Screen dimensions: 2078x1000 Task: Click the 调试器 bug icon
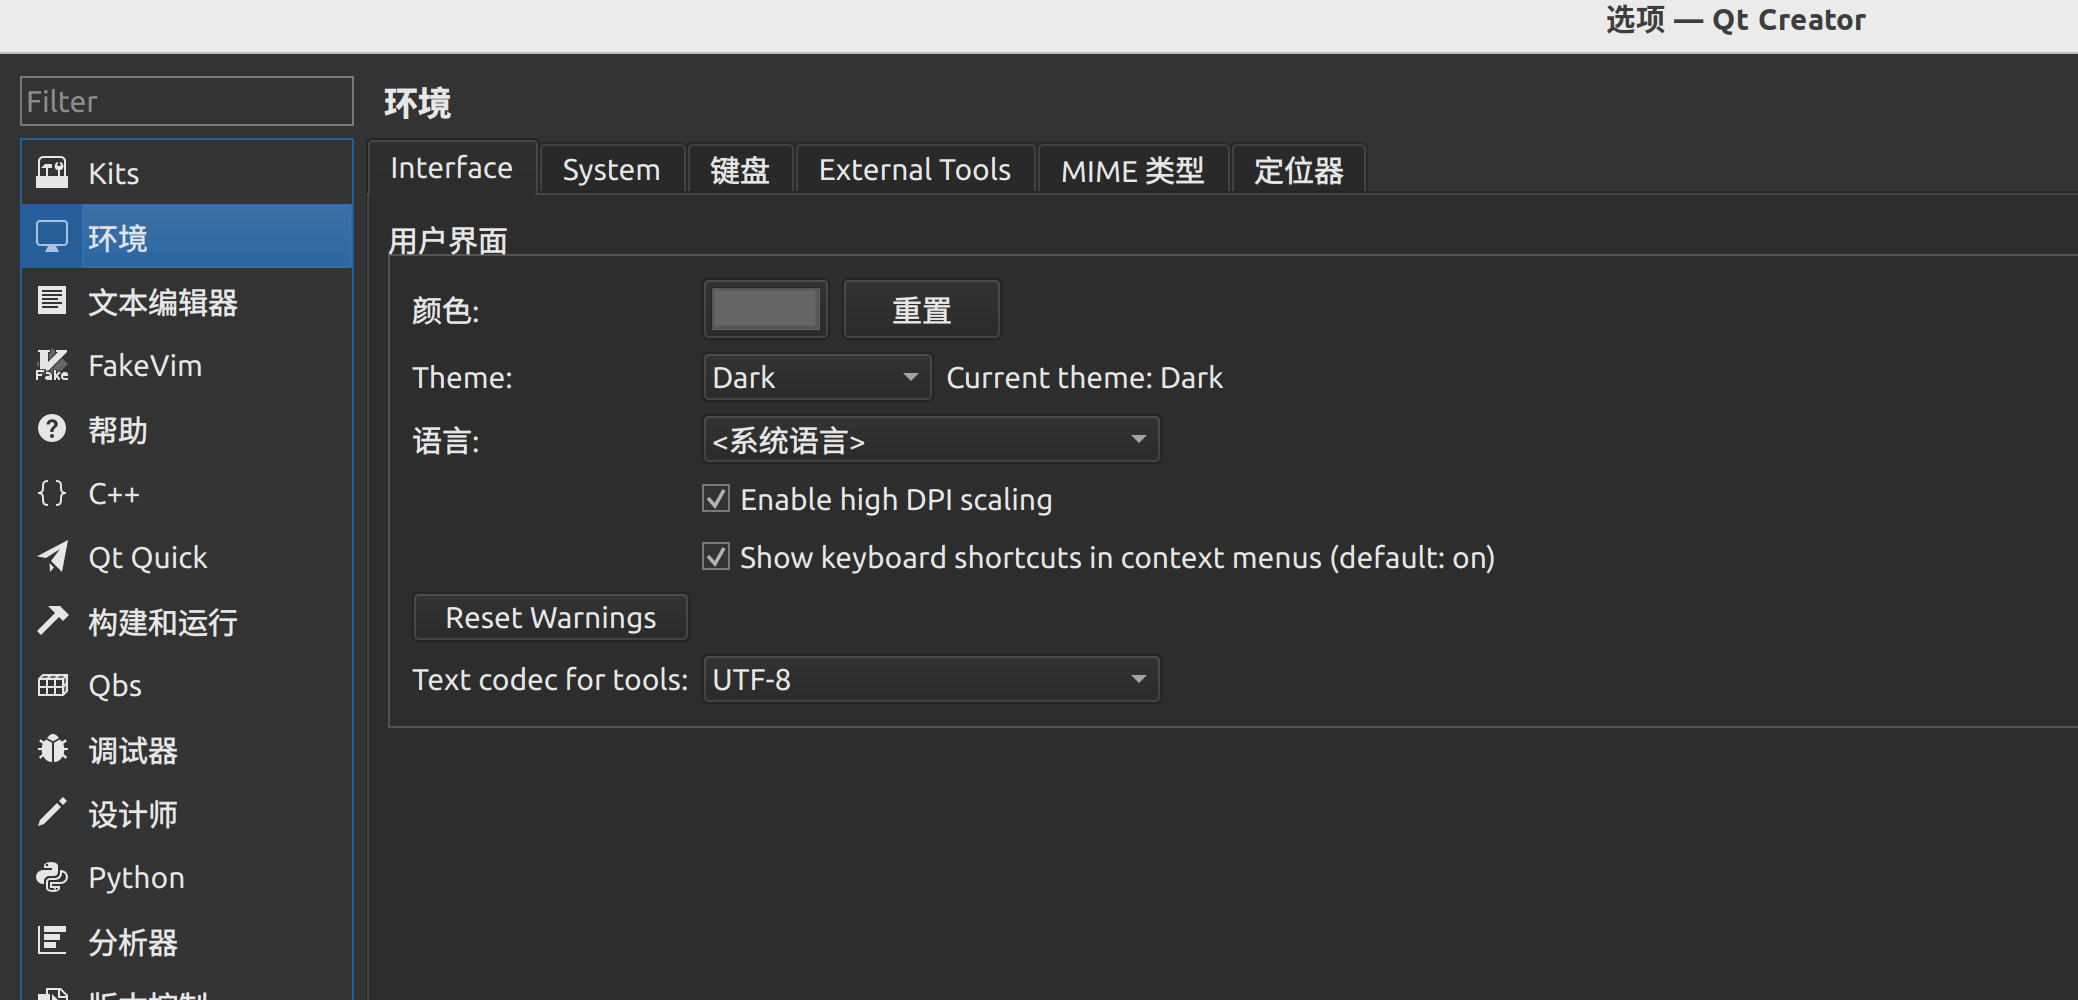tap(52, 749)
